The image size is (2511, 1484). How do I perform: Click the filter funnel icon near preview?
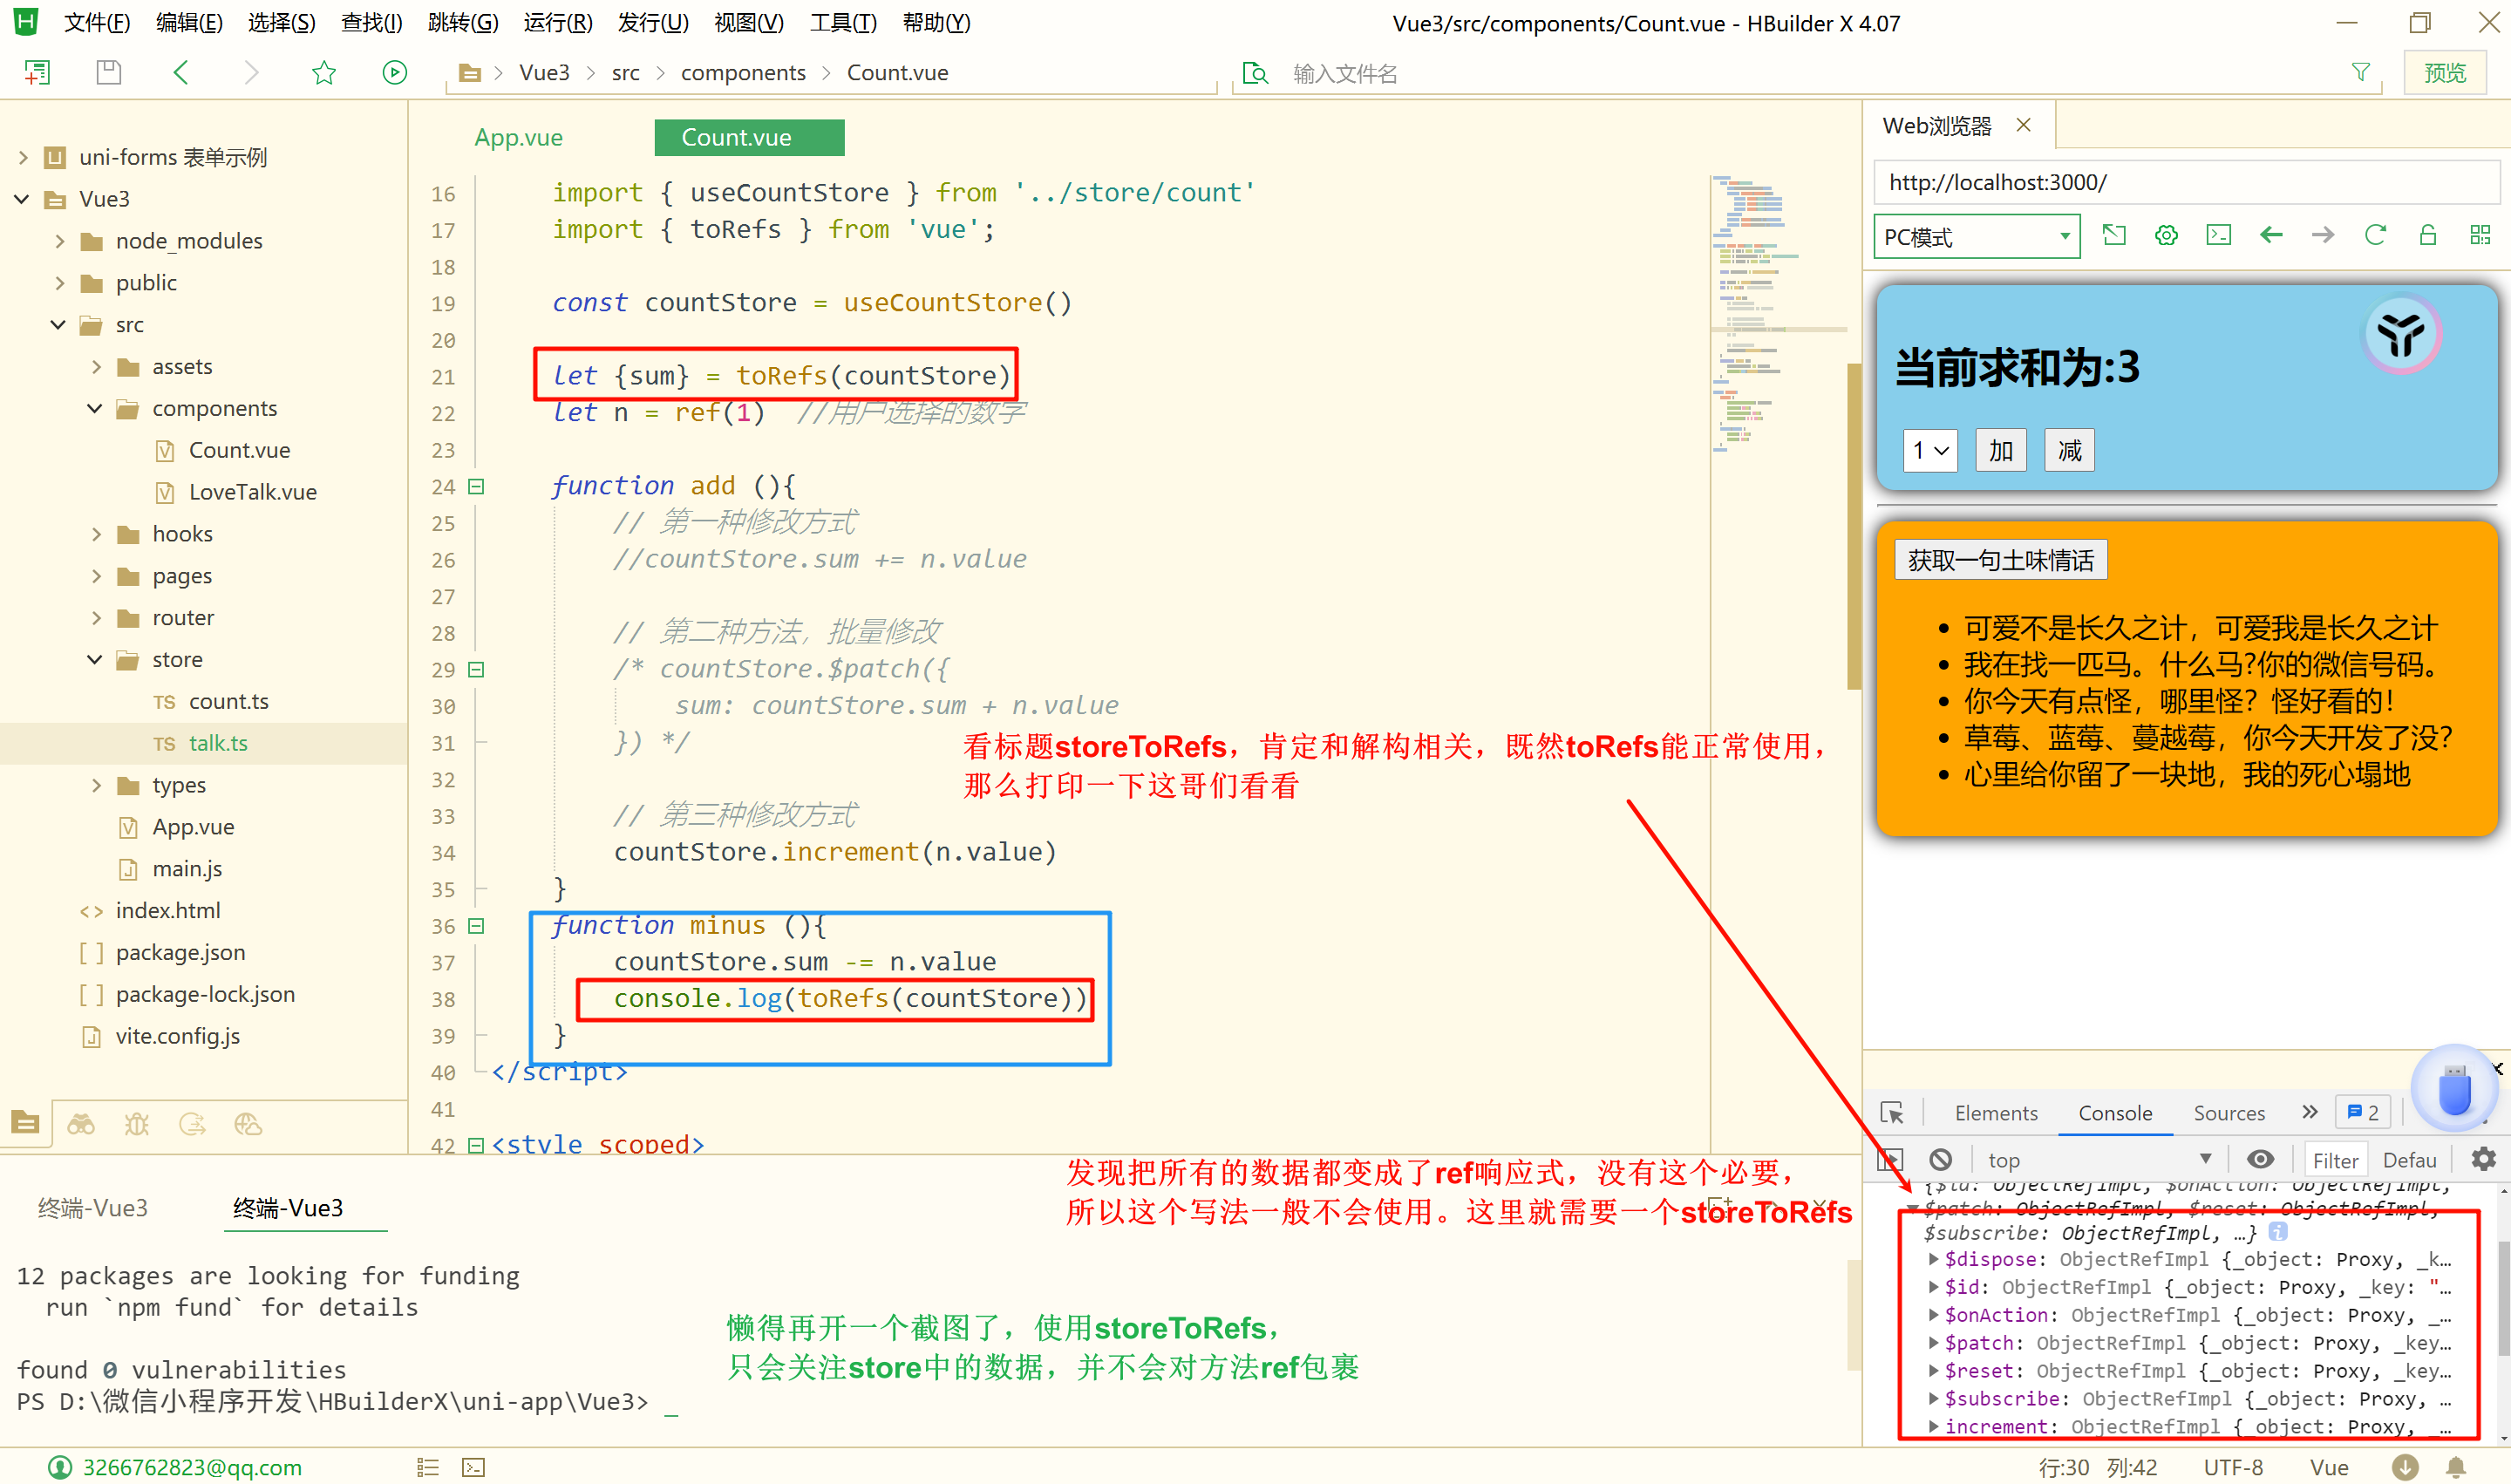pos(2360,72)
